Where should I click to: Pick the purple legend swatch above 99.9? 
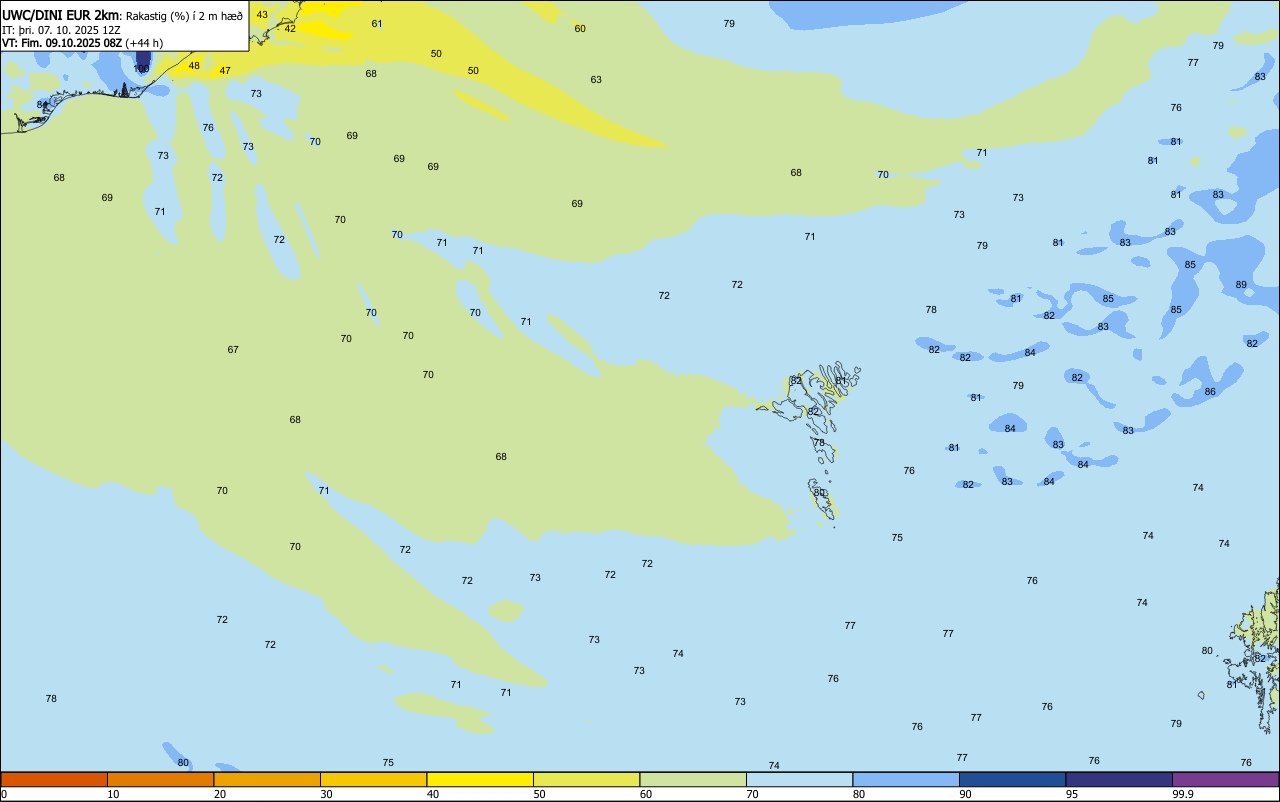pos(1225,779)
